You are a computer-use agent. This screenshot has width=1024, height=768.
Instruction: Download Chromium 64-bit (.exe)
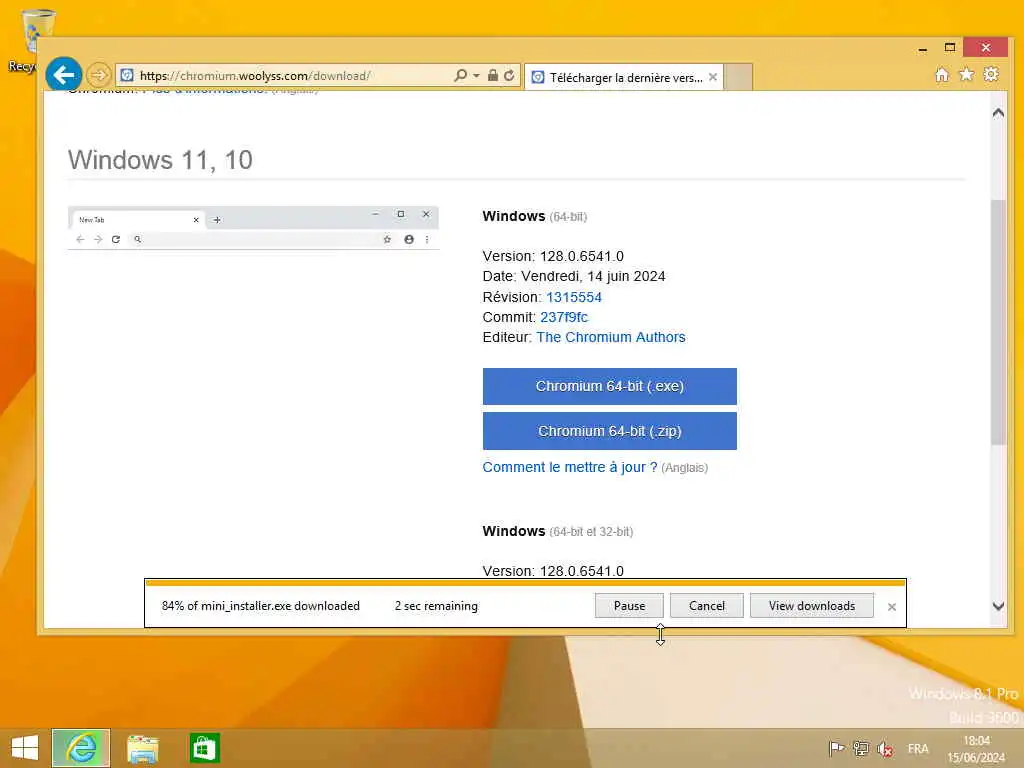(x=610, y=386)
